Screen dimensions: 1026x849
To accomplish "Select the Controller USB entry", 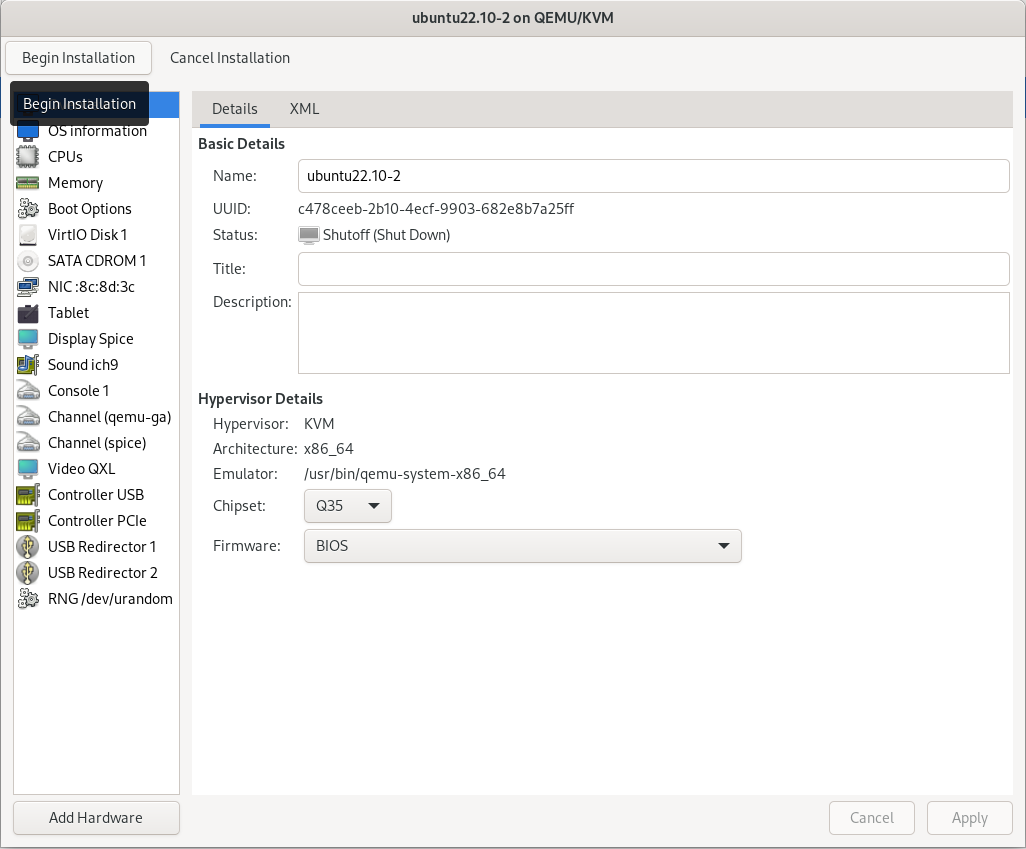I will coord(96,495).
